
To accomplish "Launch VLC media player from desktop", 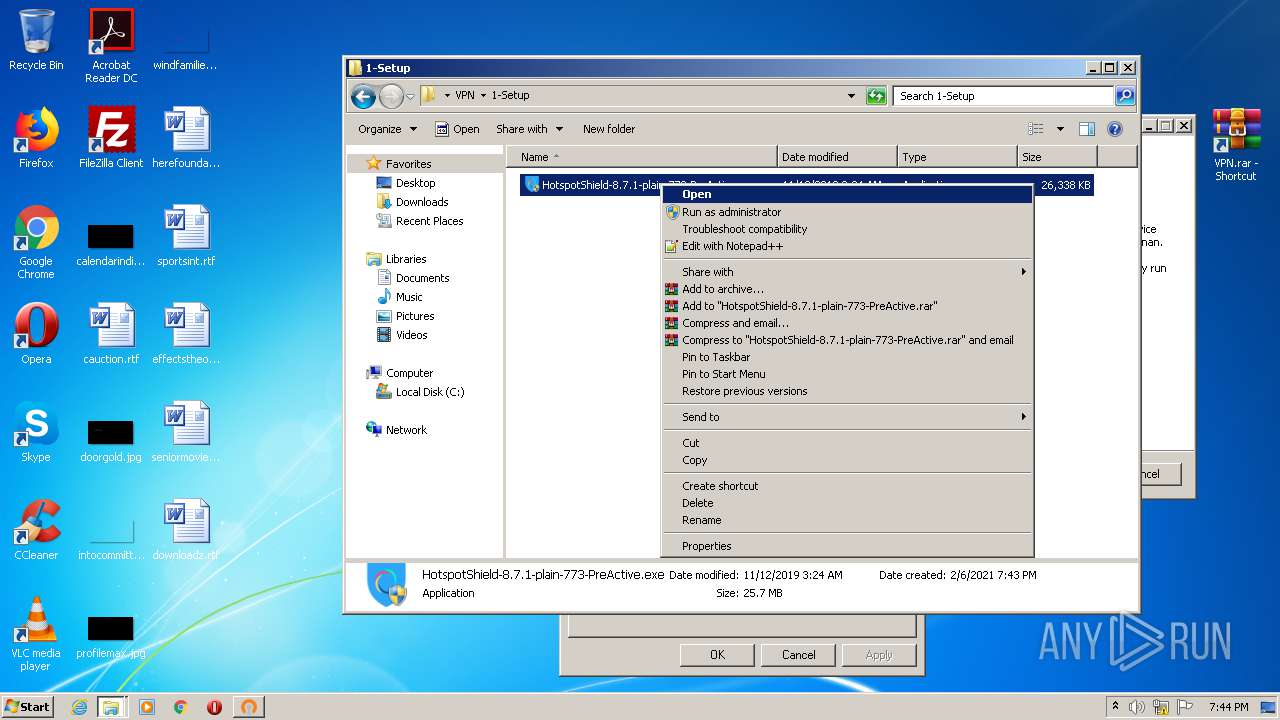I will click(x=36, y=634).
